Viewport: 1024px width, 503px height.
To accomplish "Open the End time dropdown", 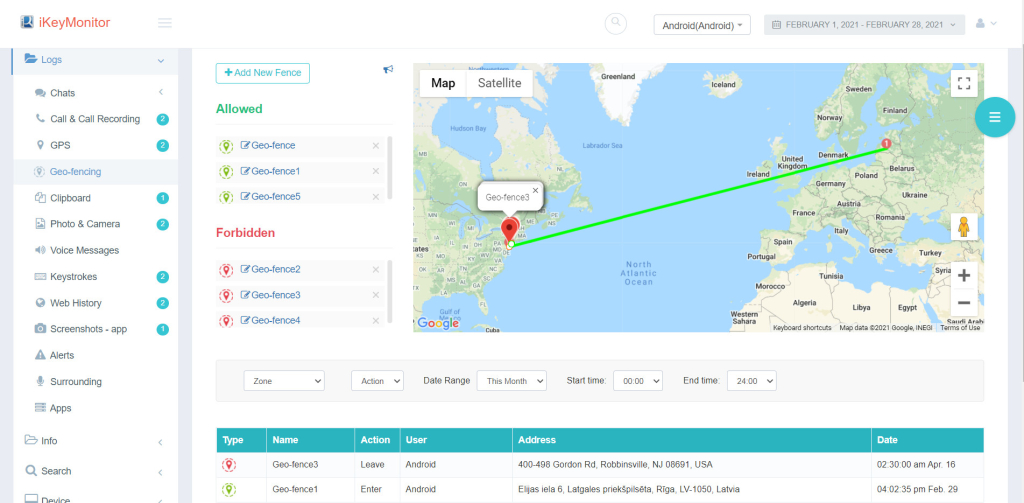I will pos(752,381).
